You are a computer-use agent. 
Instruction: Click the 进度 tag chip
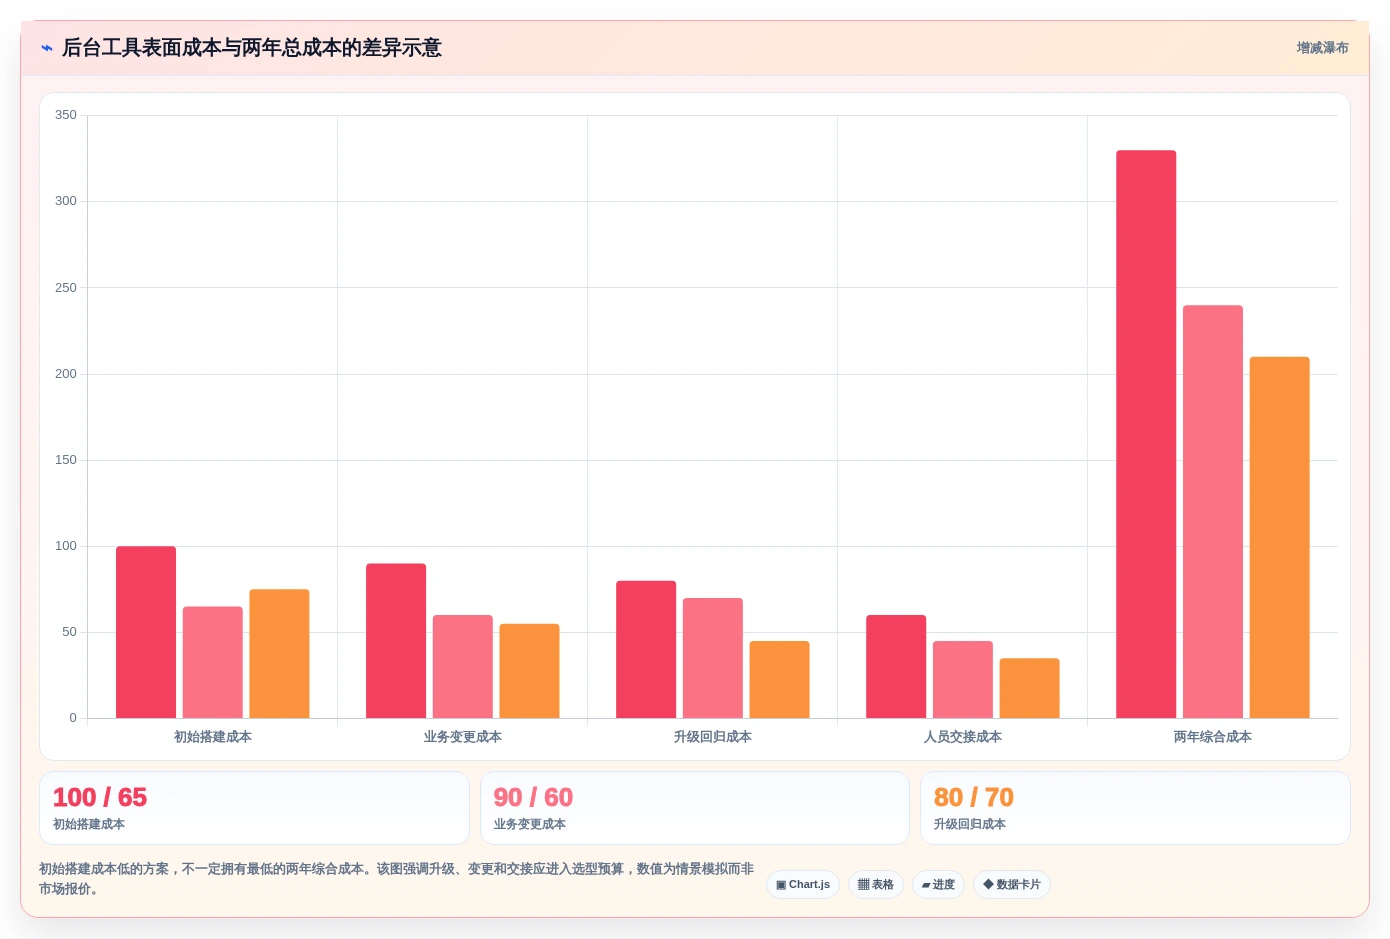tap(938, 885)
